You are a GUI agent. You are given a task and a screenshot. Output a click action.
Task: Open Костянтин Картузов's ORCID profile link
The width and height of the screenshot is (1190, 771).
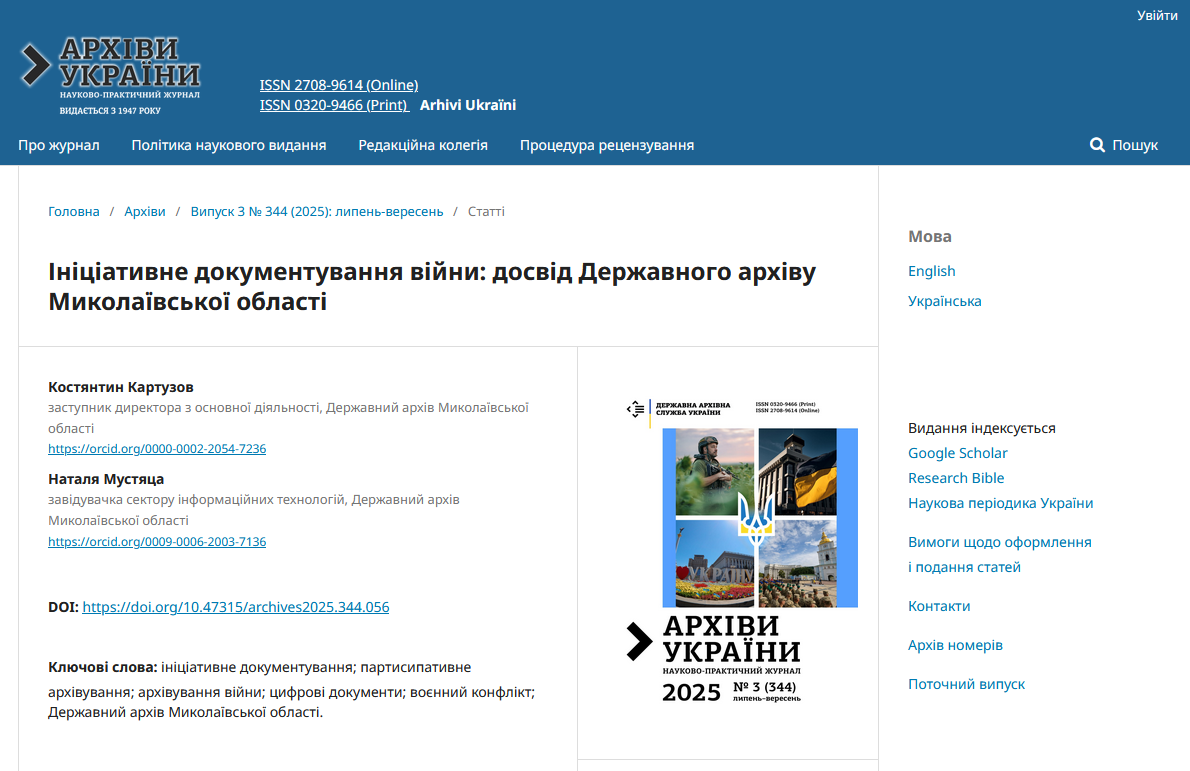pos(157,449)
